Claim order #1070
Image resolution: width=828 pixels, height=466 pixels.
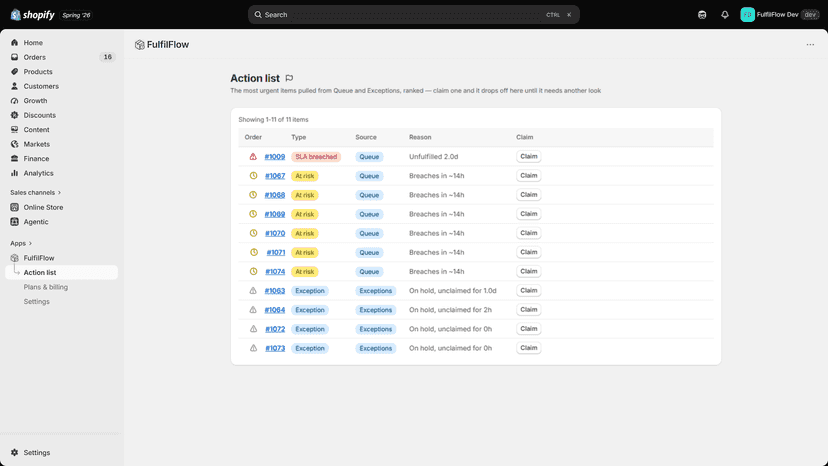pyautogui.click(x=529, y=233)
